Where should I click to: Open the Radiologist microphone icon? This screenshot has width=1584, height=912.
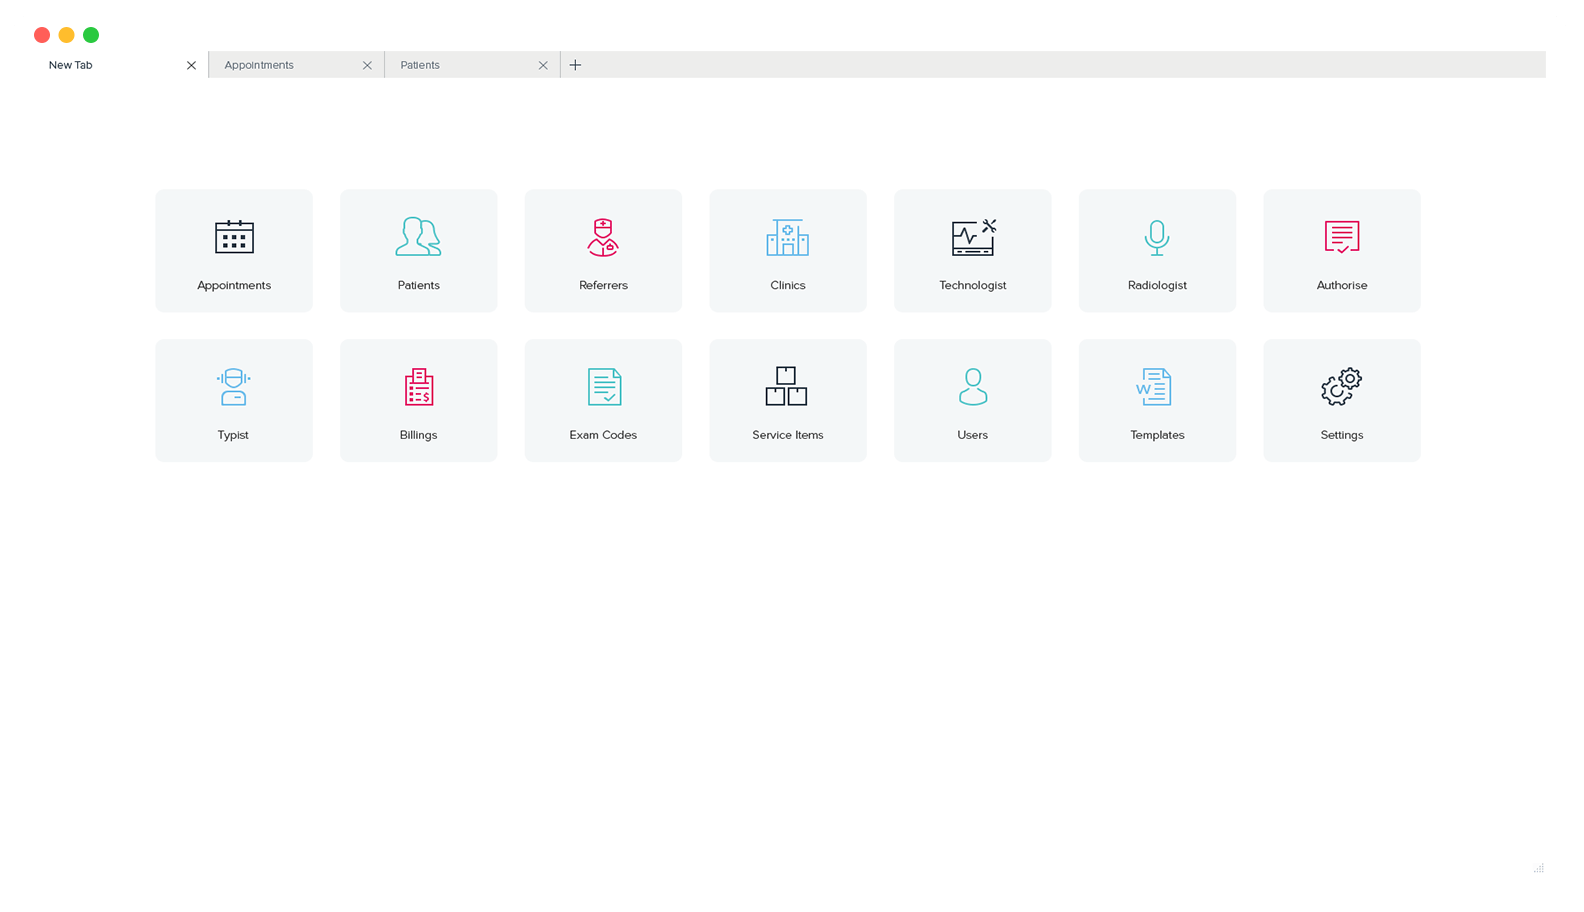click(x=1157, y=237)
